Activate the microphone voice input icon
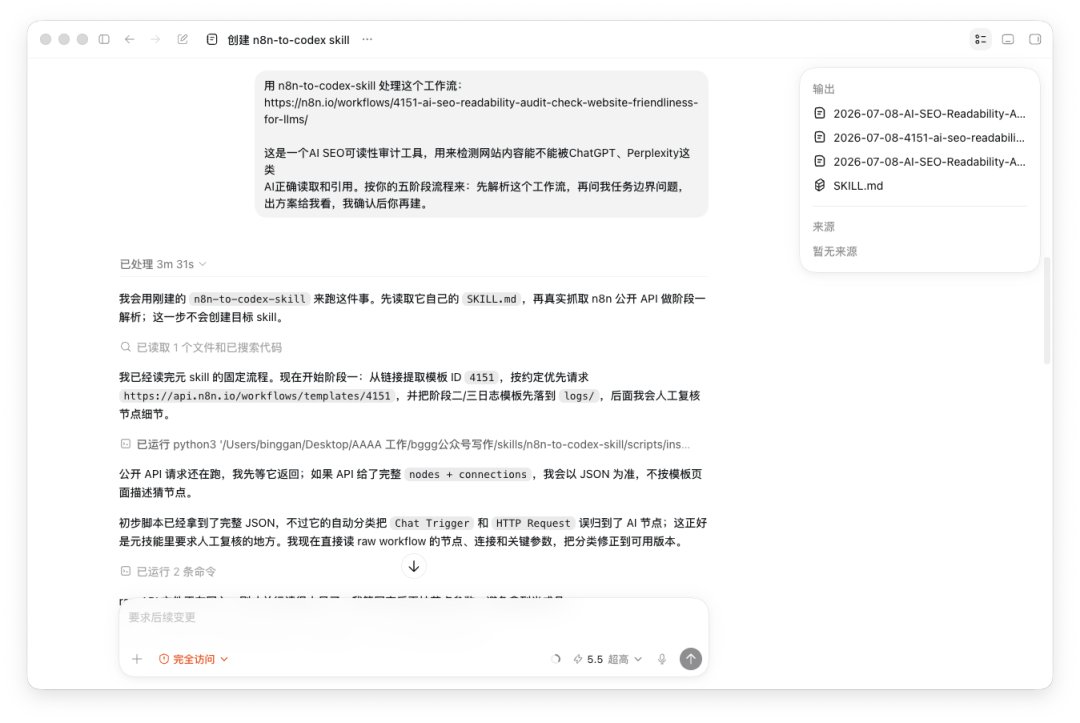The width and height of the screenshot is (1080, 723). tap(662, 659)
